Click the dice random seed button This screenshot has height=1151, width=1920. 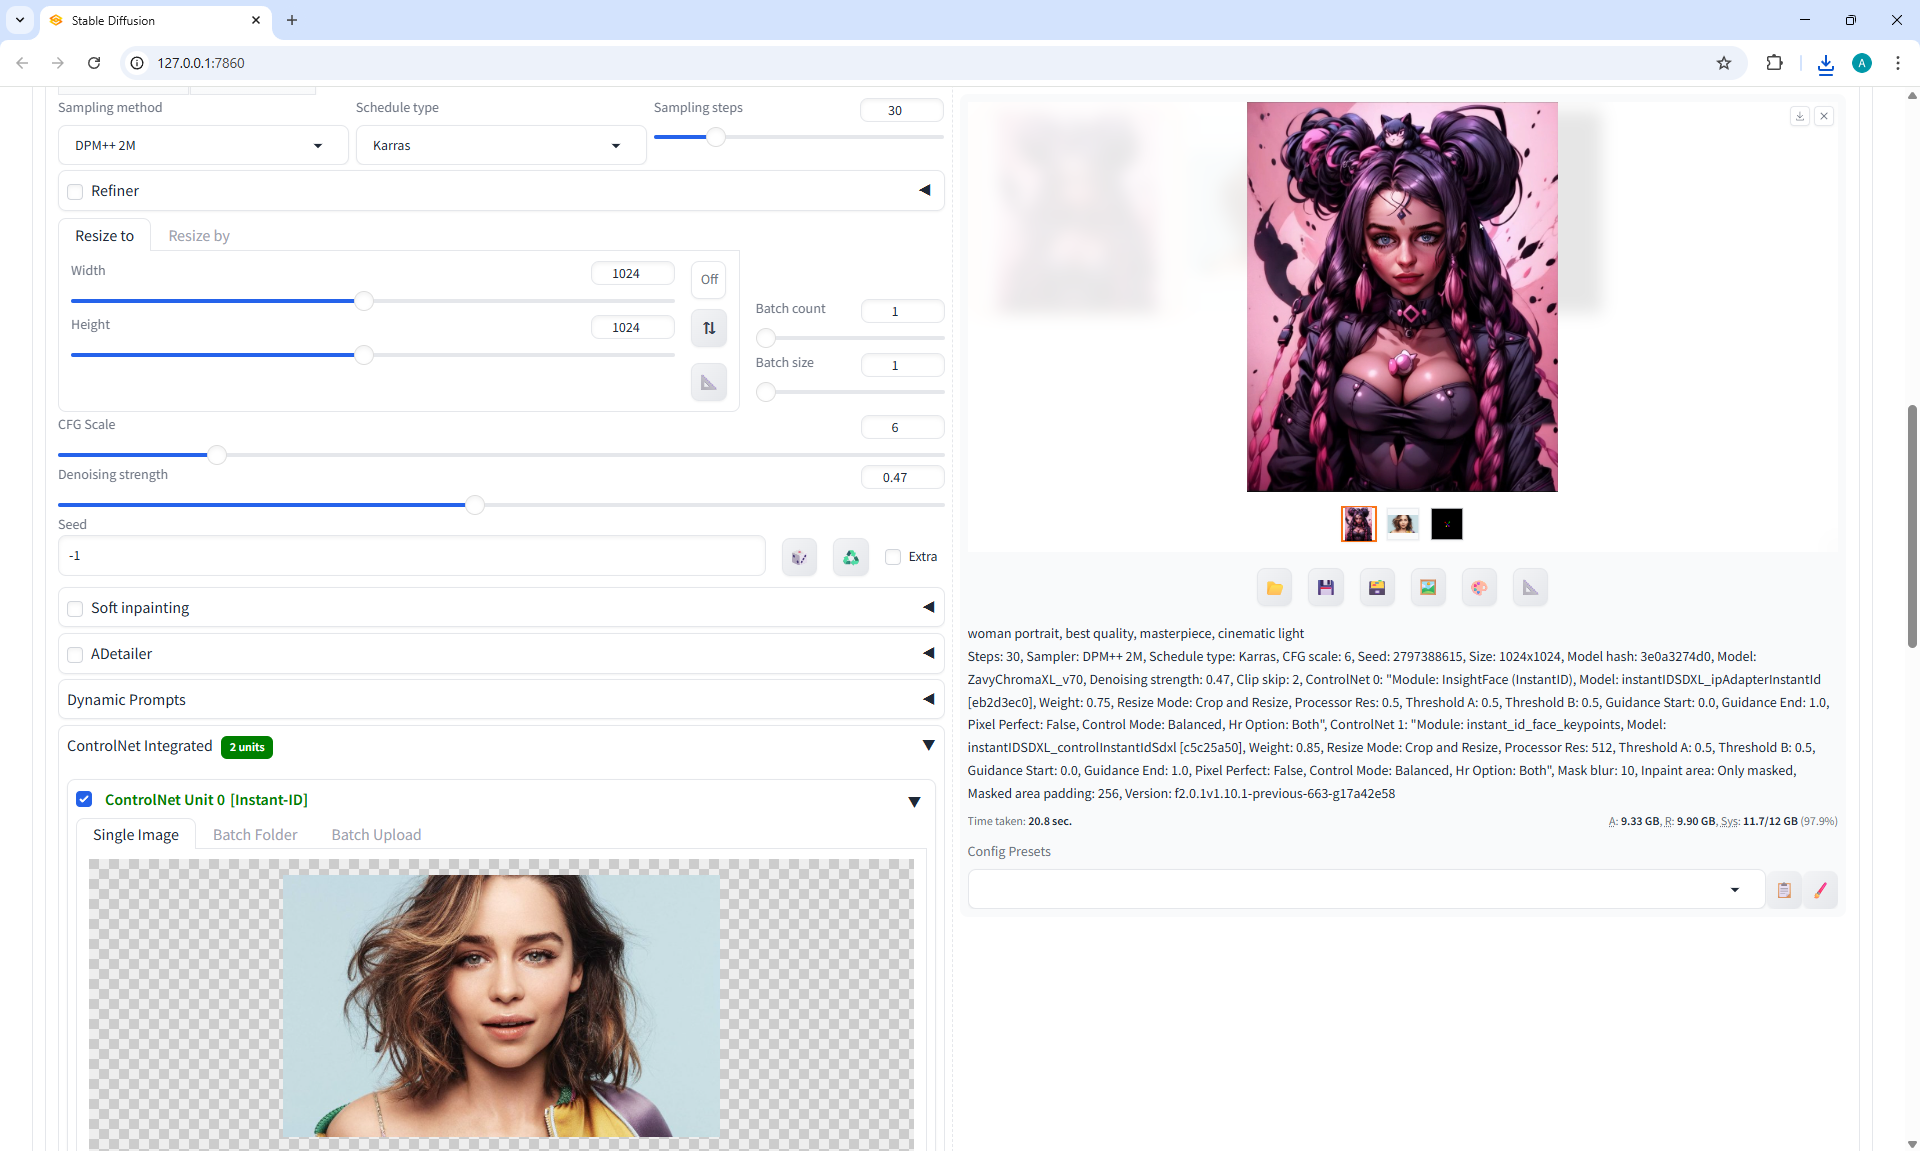pos(799,557)
